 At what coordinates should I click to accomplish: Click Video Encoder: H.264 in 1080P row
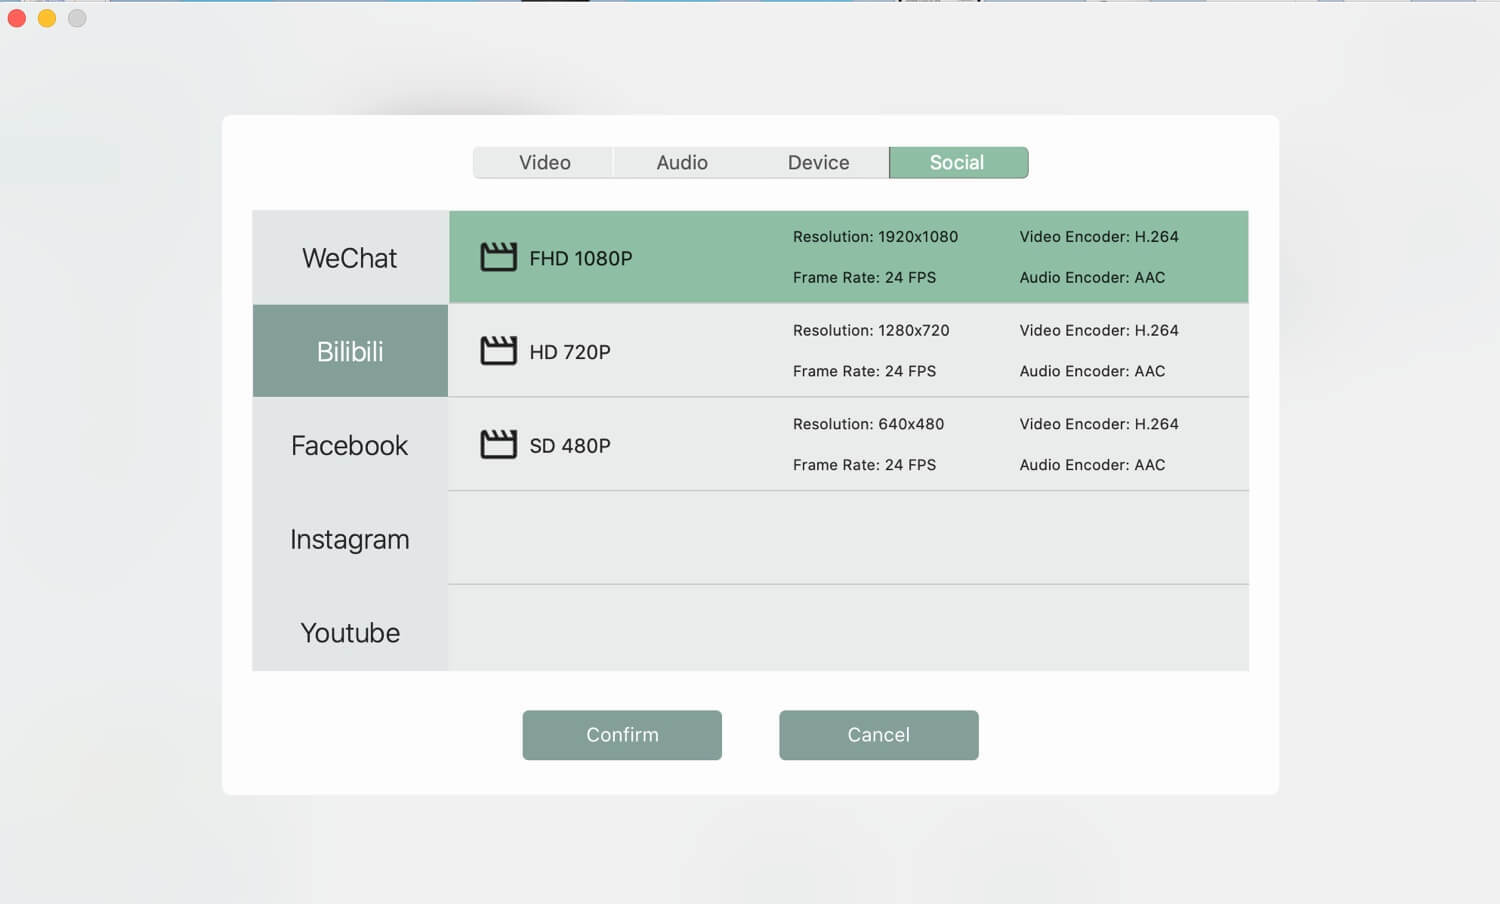click(1099, 237)
